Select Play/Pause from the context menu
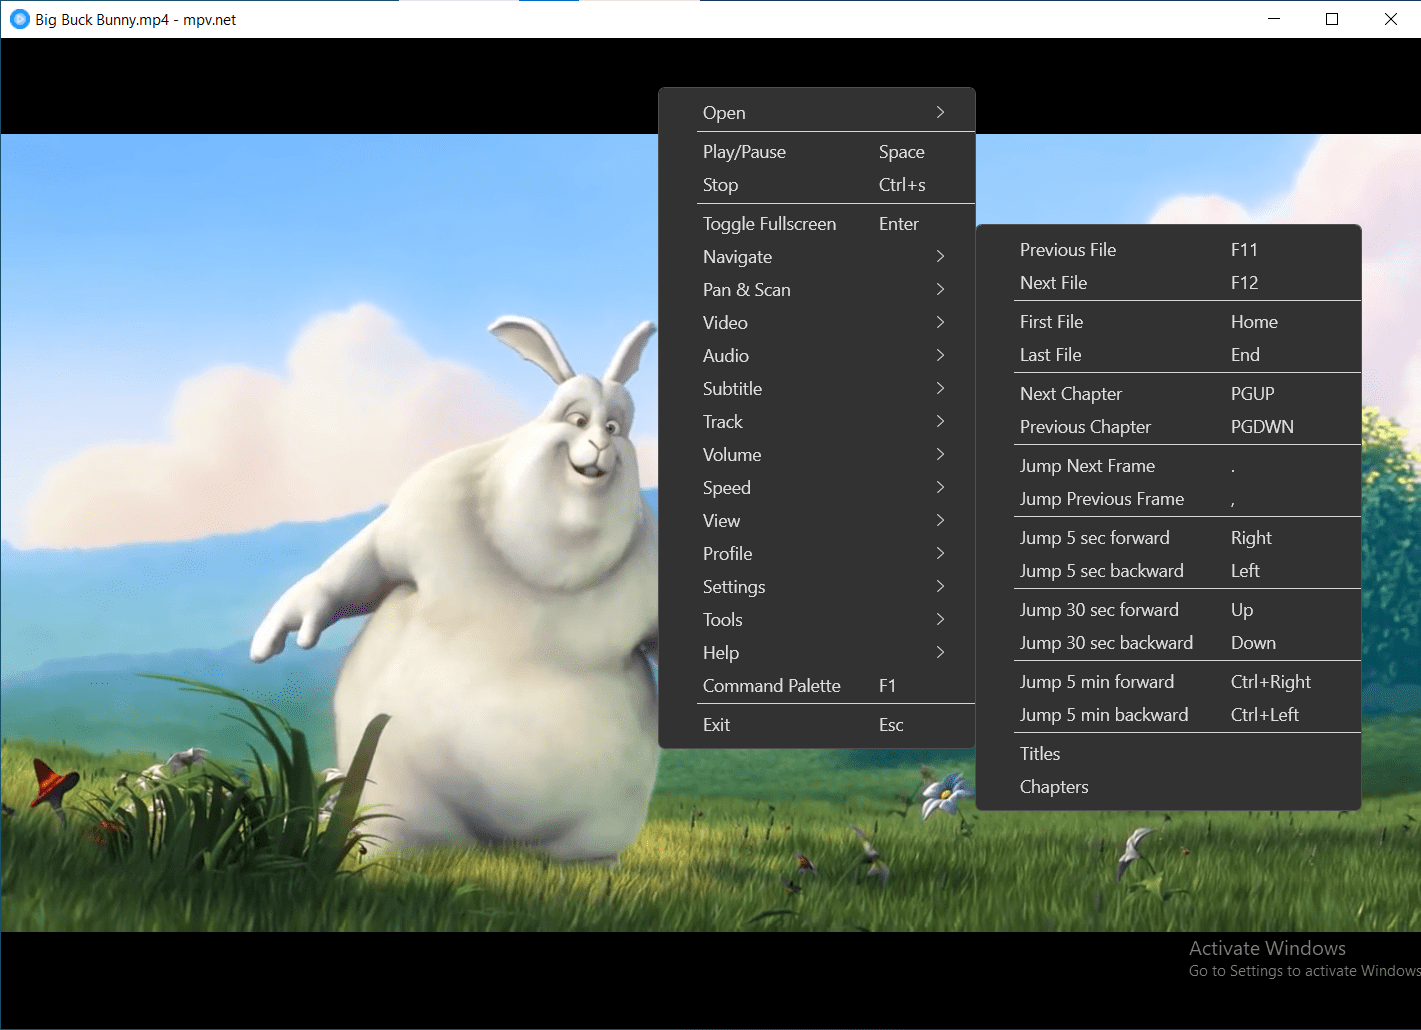 [x=817, y=152]
